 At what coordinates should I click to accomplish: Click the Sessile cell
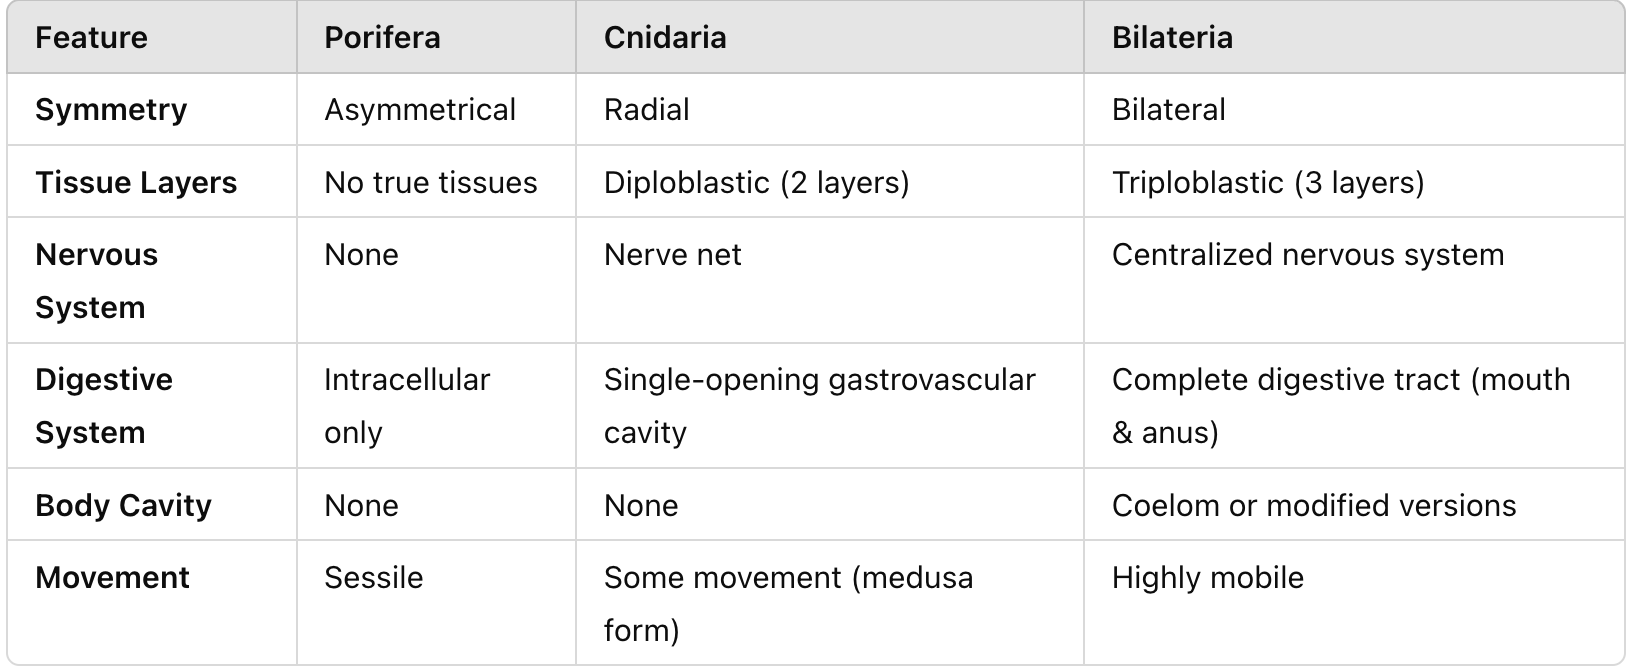(x=373, y=578)
